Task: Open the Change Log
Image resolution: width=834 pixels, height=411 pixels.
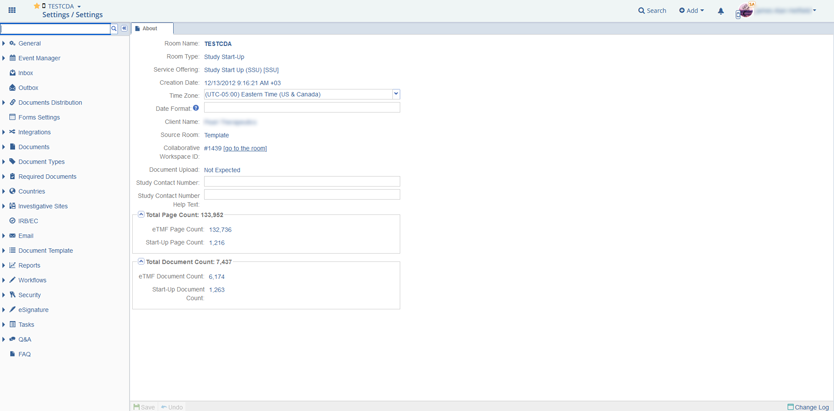Action: coord(808,407)
